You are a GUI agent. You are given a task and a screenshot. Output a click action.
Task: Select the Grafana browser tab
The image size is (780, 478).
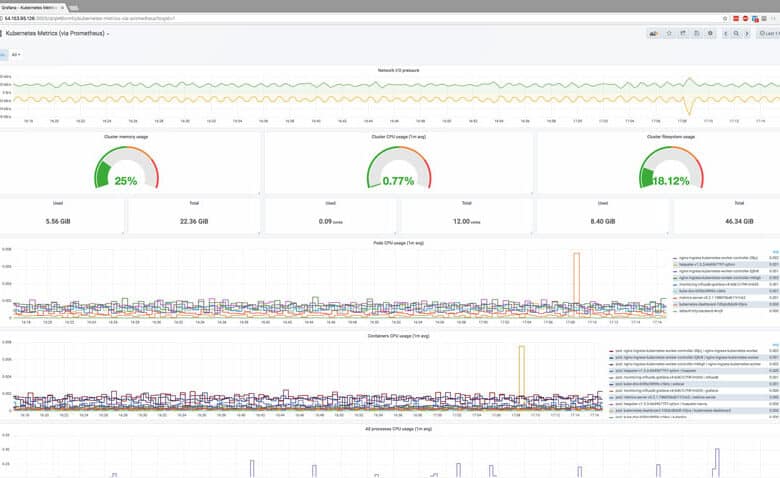tap(32, 7)
